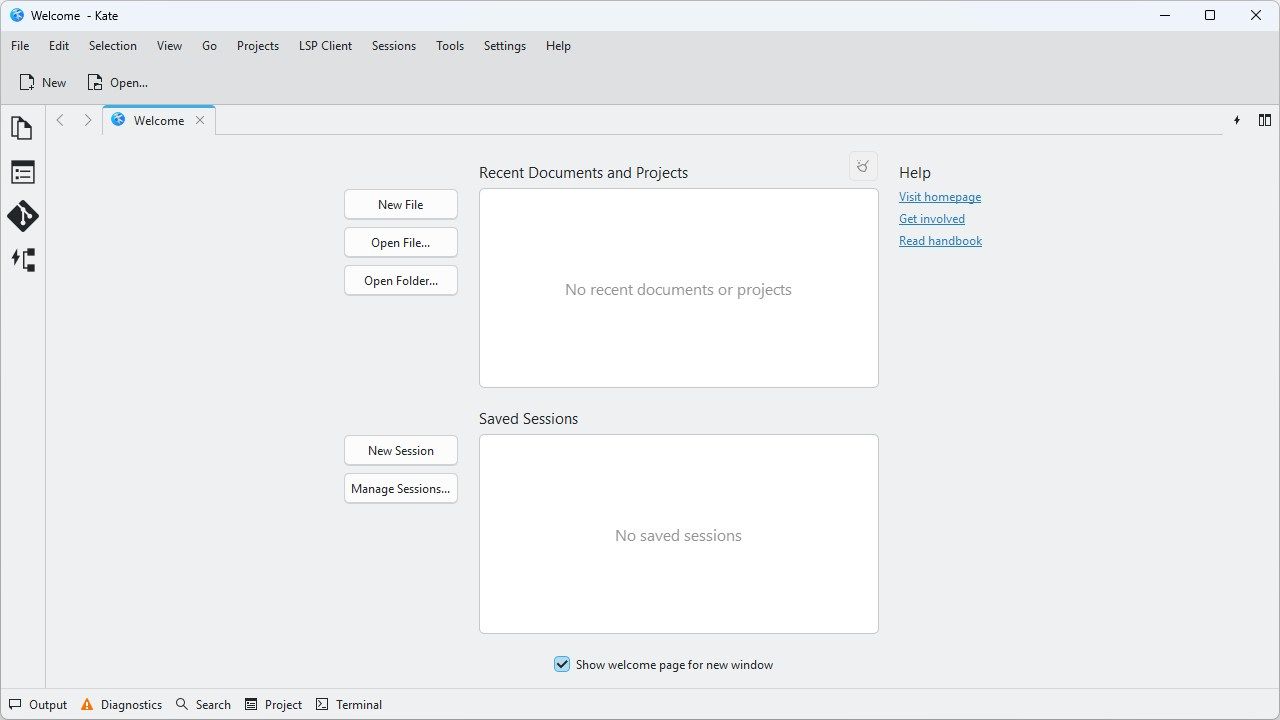The width and height of the screenshot is (1280, 720).
Task: Click the Open Folder... button
Action: [x=401, y=280]
